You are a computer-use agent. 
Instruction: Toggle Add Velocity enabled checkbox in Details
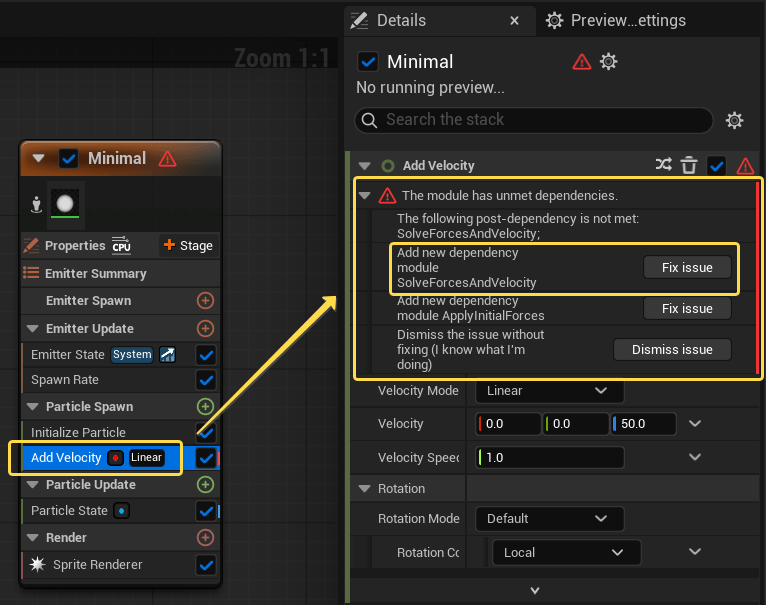pos(717,166)
